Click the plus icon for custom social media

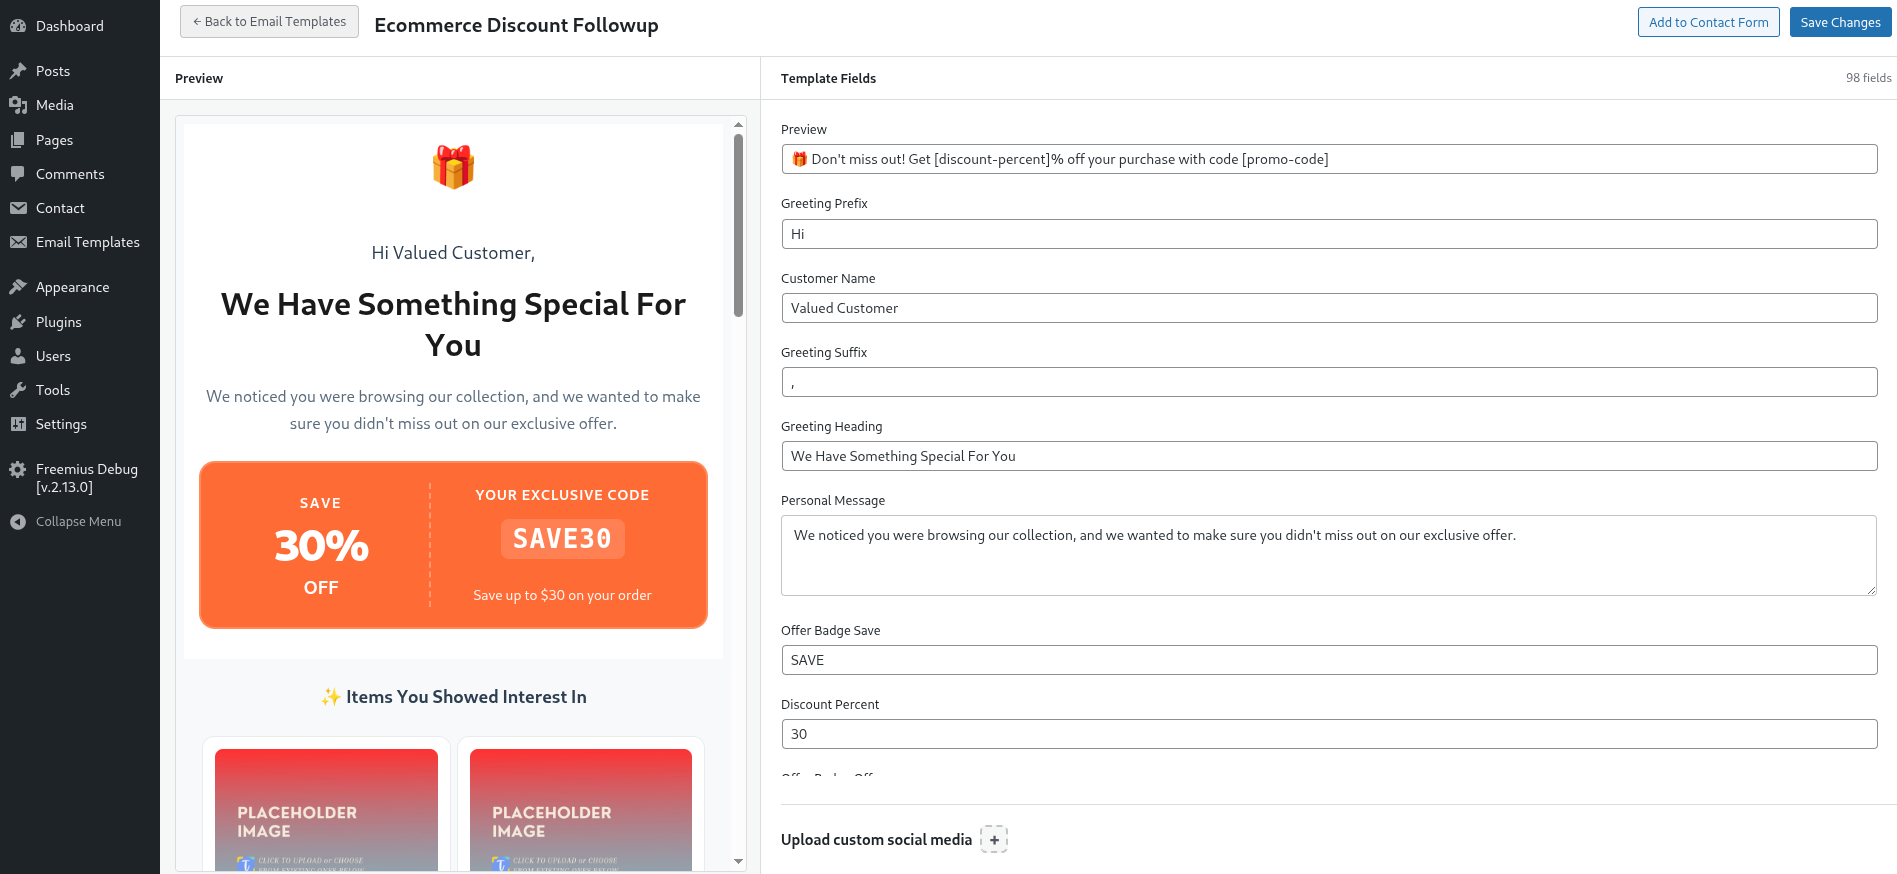pyautogui.click(x=994, y=840)
